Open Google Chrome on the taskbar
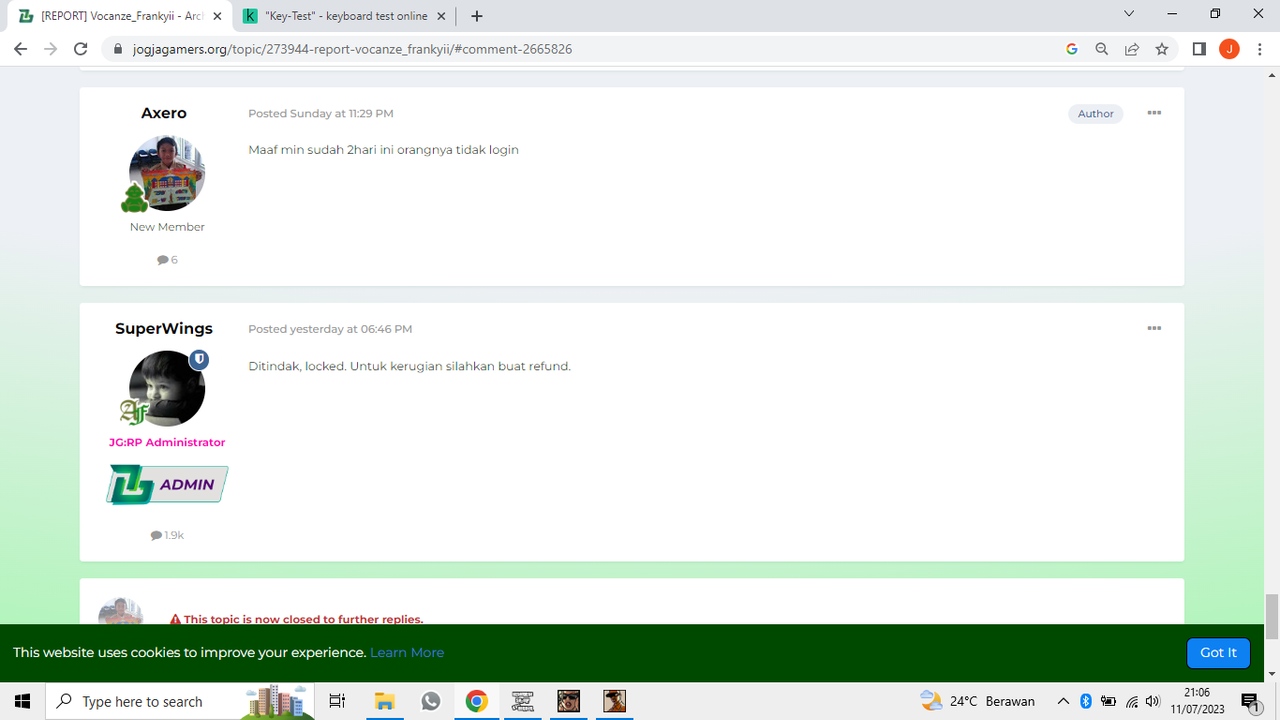The height and width of the screenshot is (720, 1280). (x=476, y=701)
